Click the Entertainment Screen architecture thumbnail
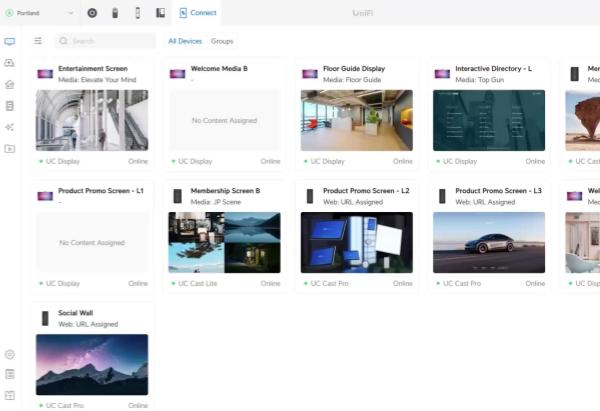 (x=92, y=120)
